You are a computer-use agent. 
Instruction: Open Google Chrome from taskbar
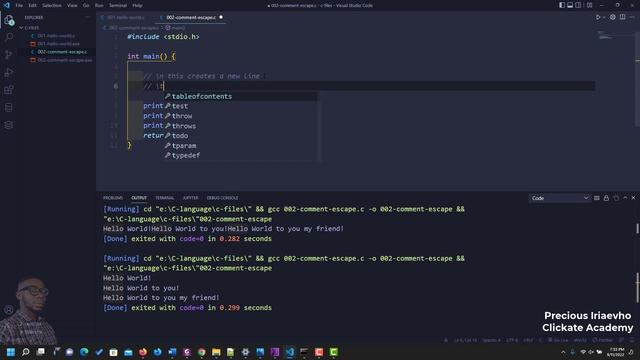pos(202,352)
